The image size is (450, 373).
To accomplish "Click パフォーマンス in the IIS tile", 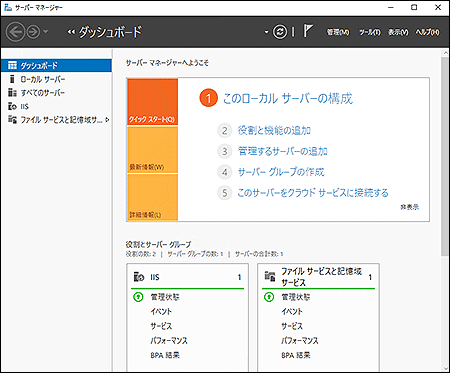I will [x=169, y=341].
